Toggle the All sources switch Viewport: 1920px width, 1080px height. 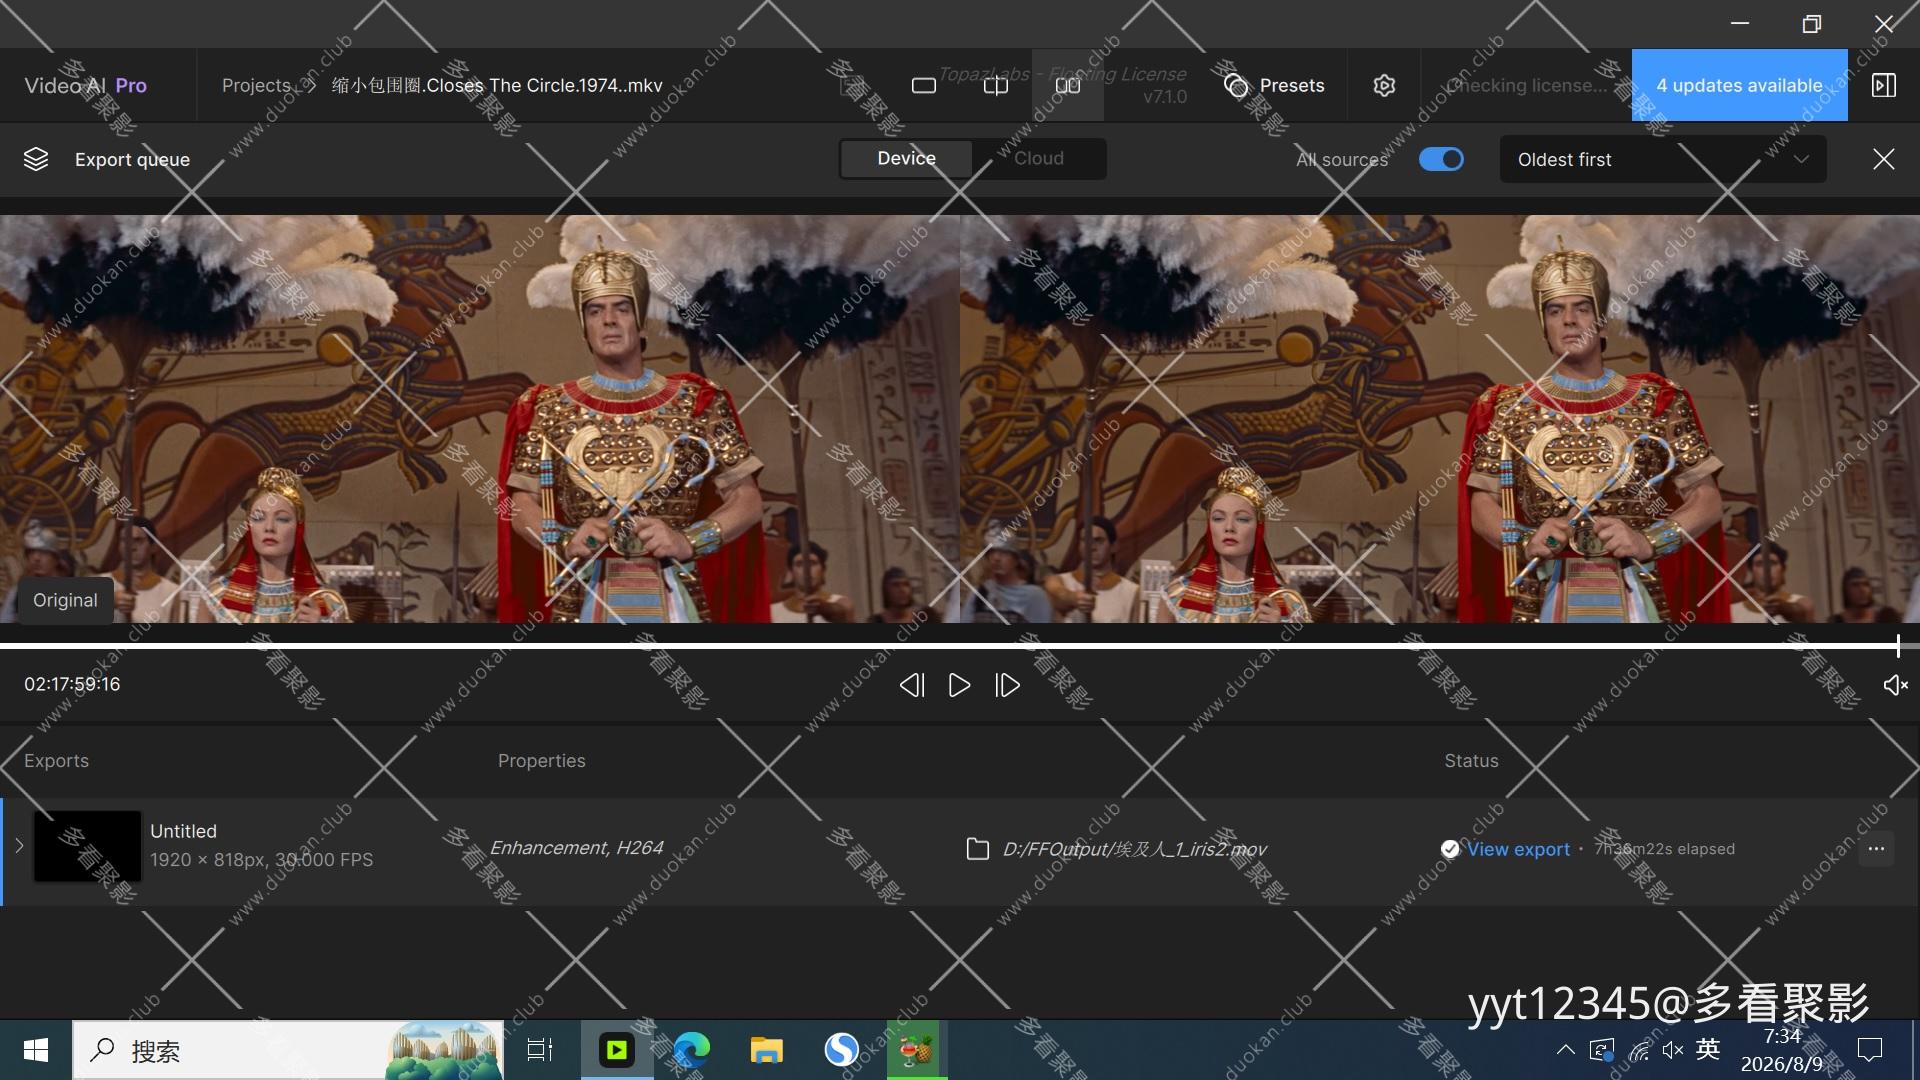1441,159
